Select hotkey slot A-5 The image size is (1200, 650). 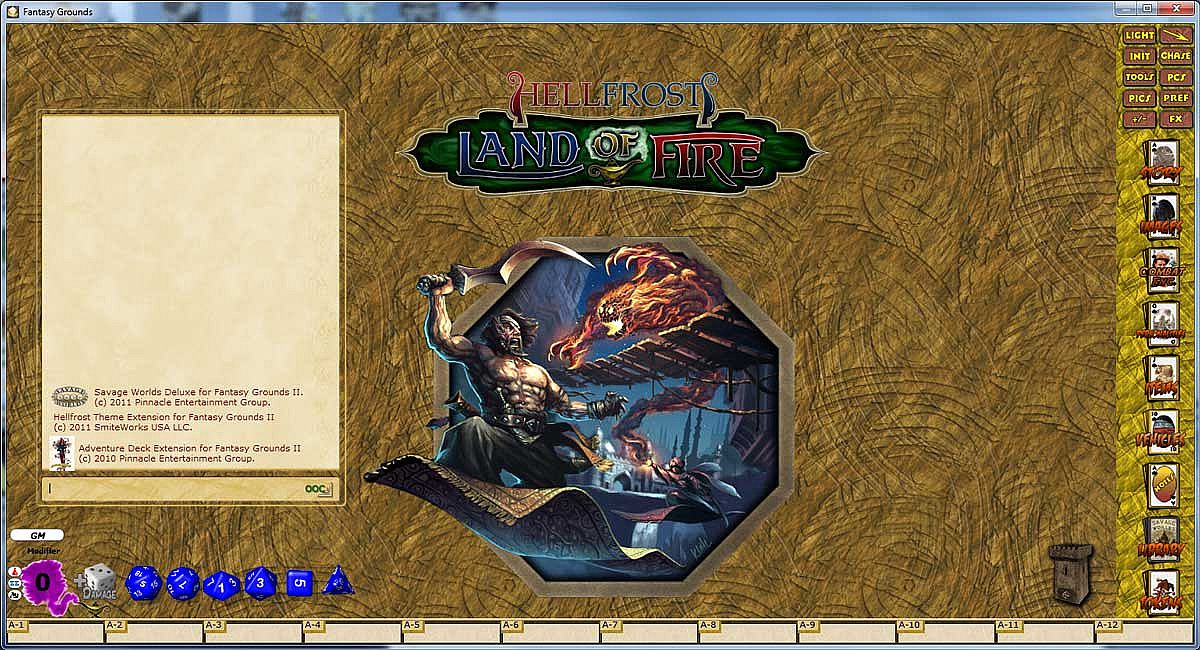point(451,633)
